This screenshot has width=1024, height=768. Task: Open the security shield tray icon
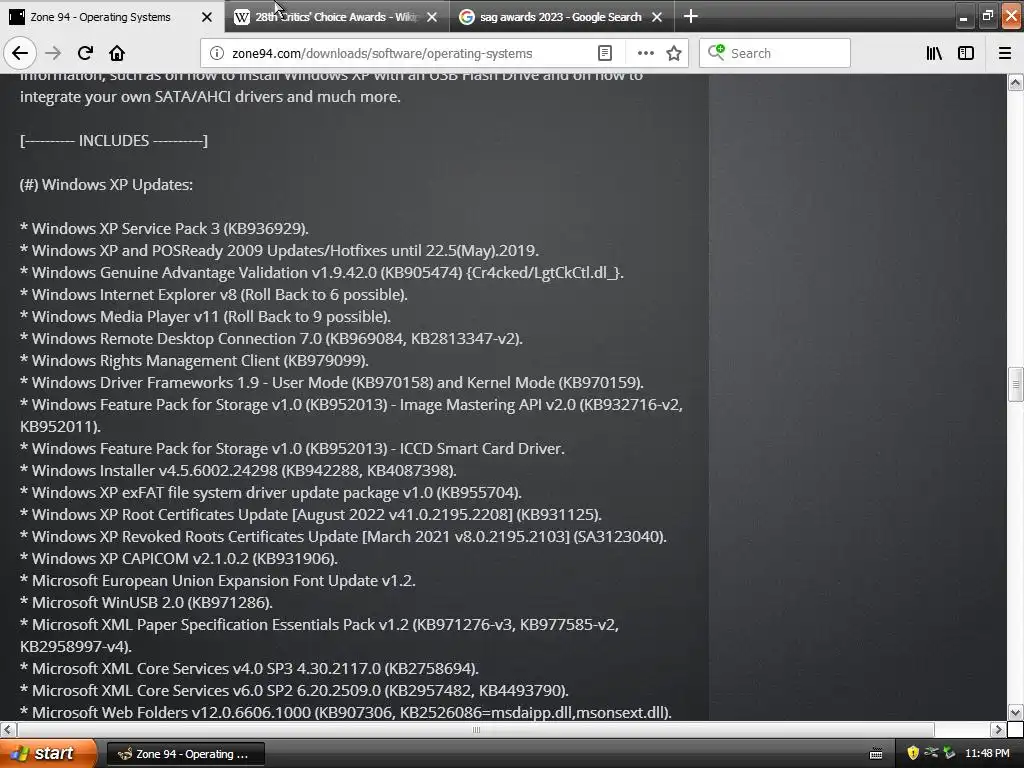913,753
